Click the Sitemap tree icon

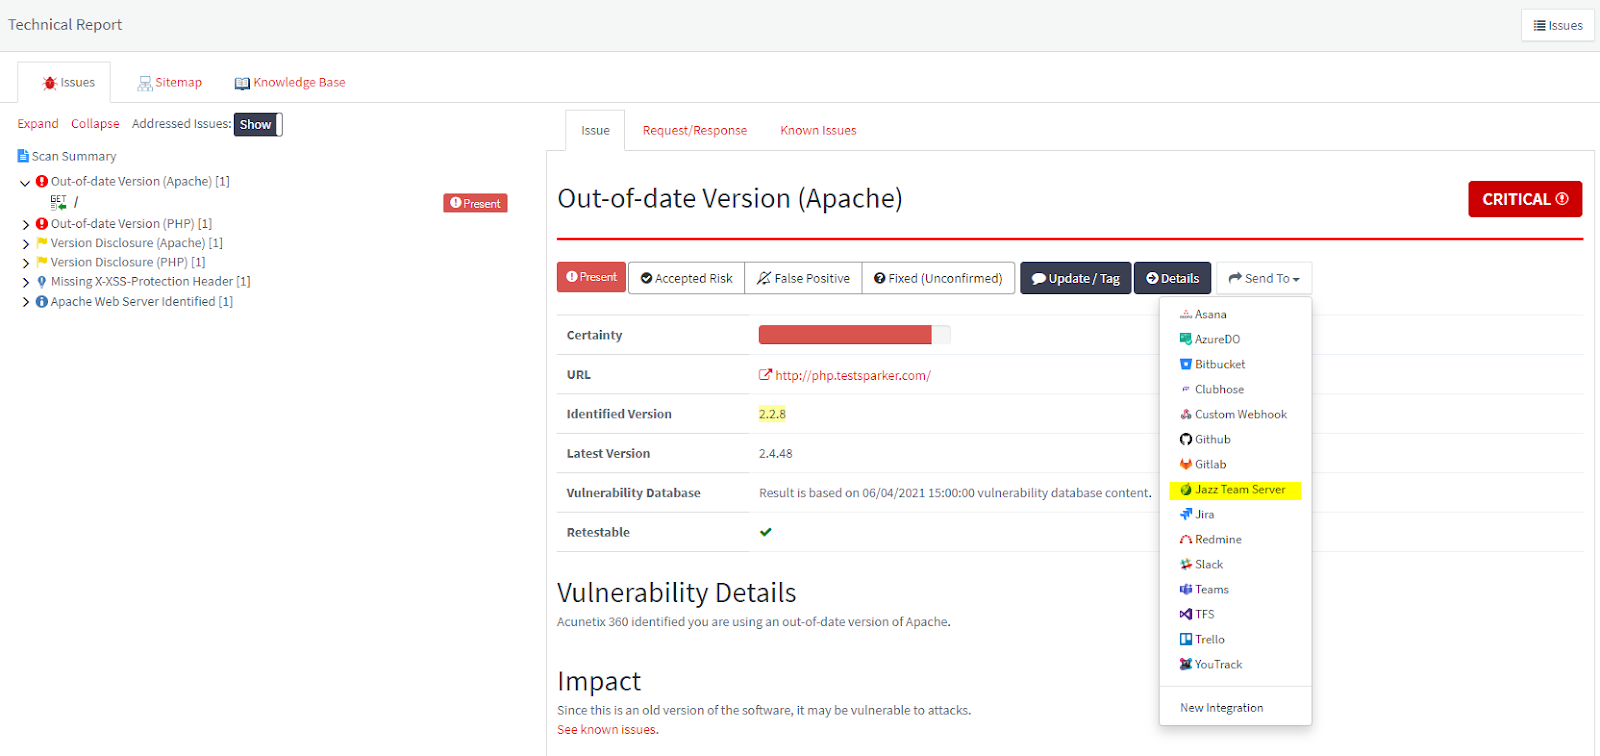point(145,83)
